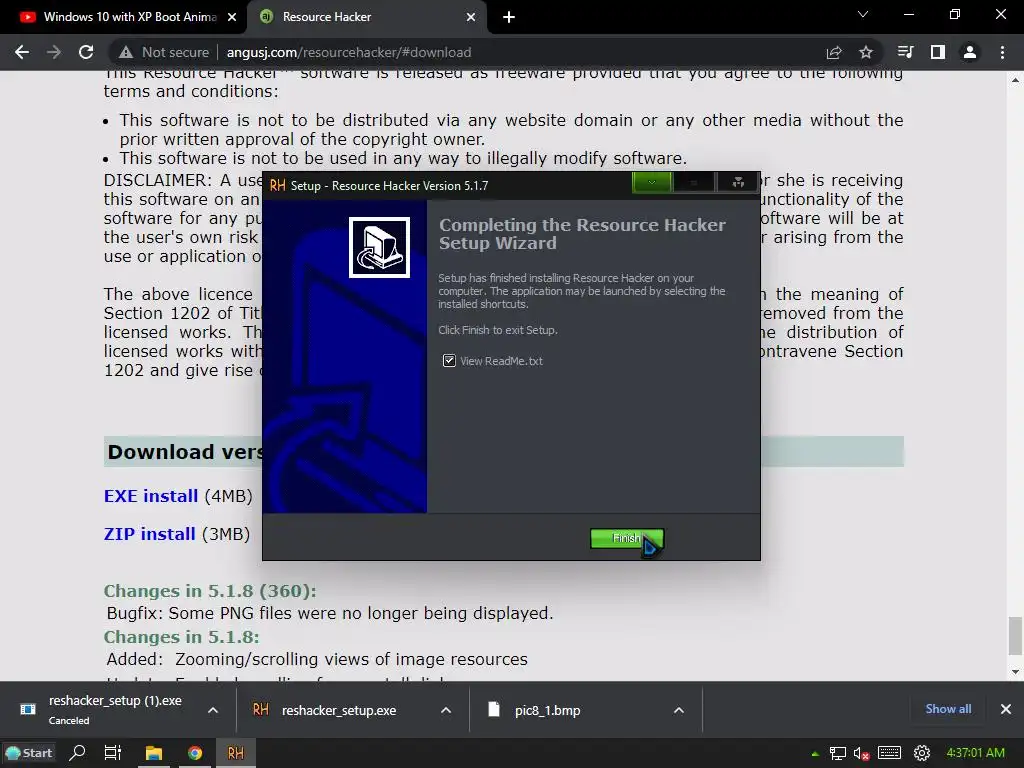The image size is (1024, 768).
Task: Expand options for reshacker_setup.exe download
Action: point(446,710)
